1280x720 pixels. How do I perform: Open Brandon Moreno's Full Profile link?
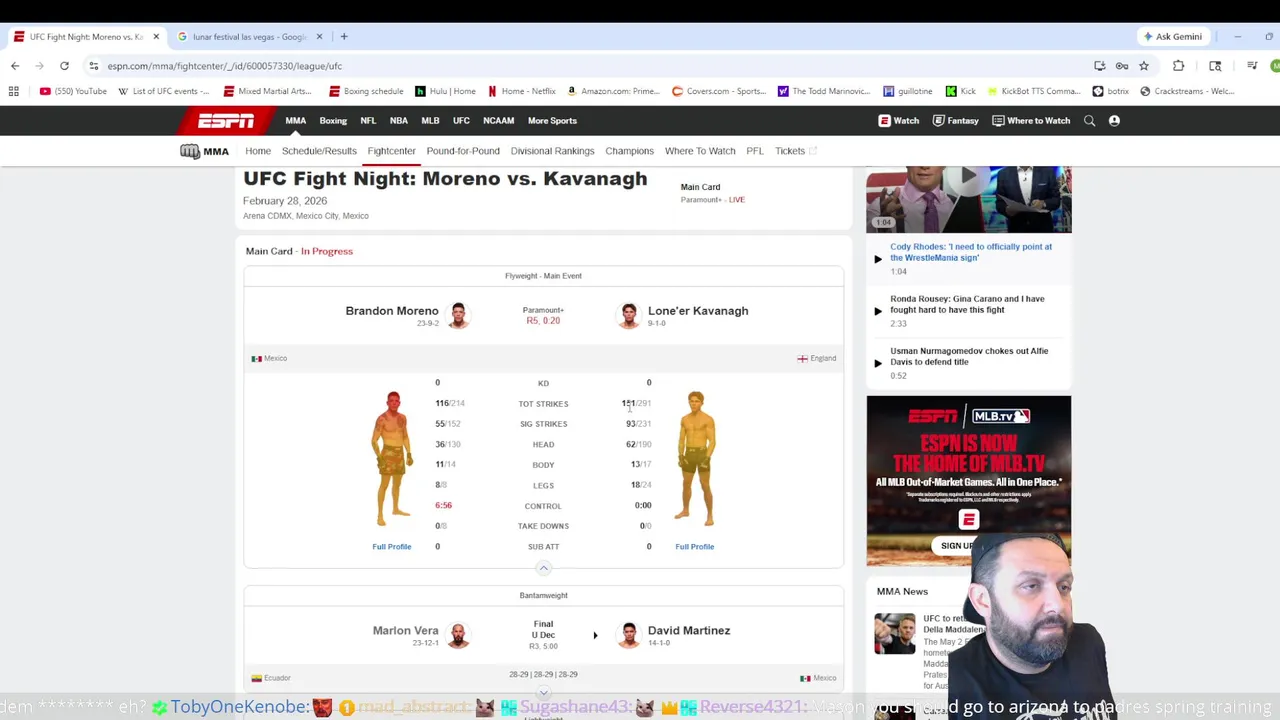392,547
